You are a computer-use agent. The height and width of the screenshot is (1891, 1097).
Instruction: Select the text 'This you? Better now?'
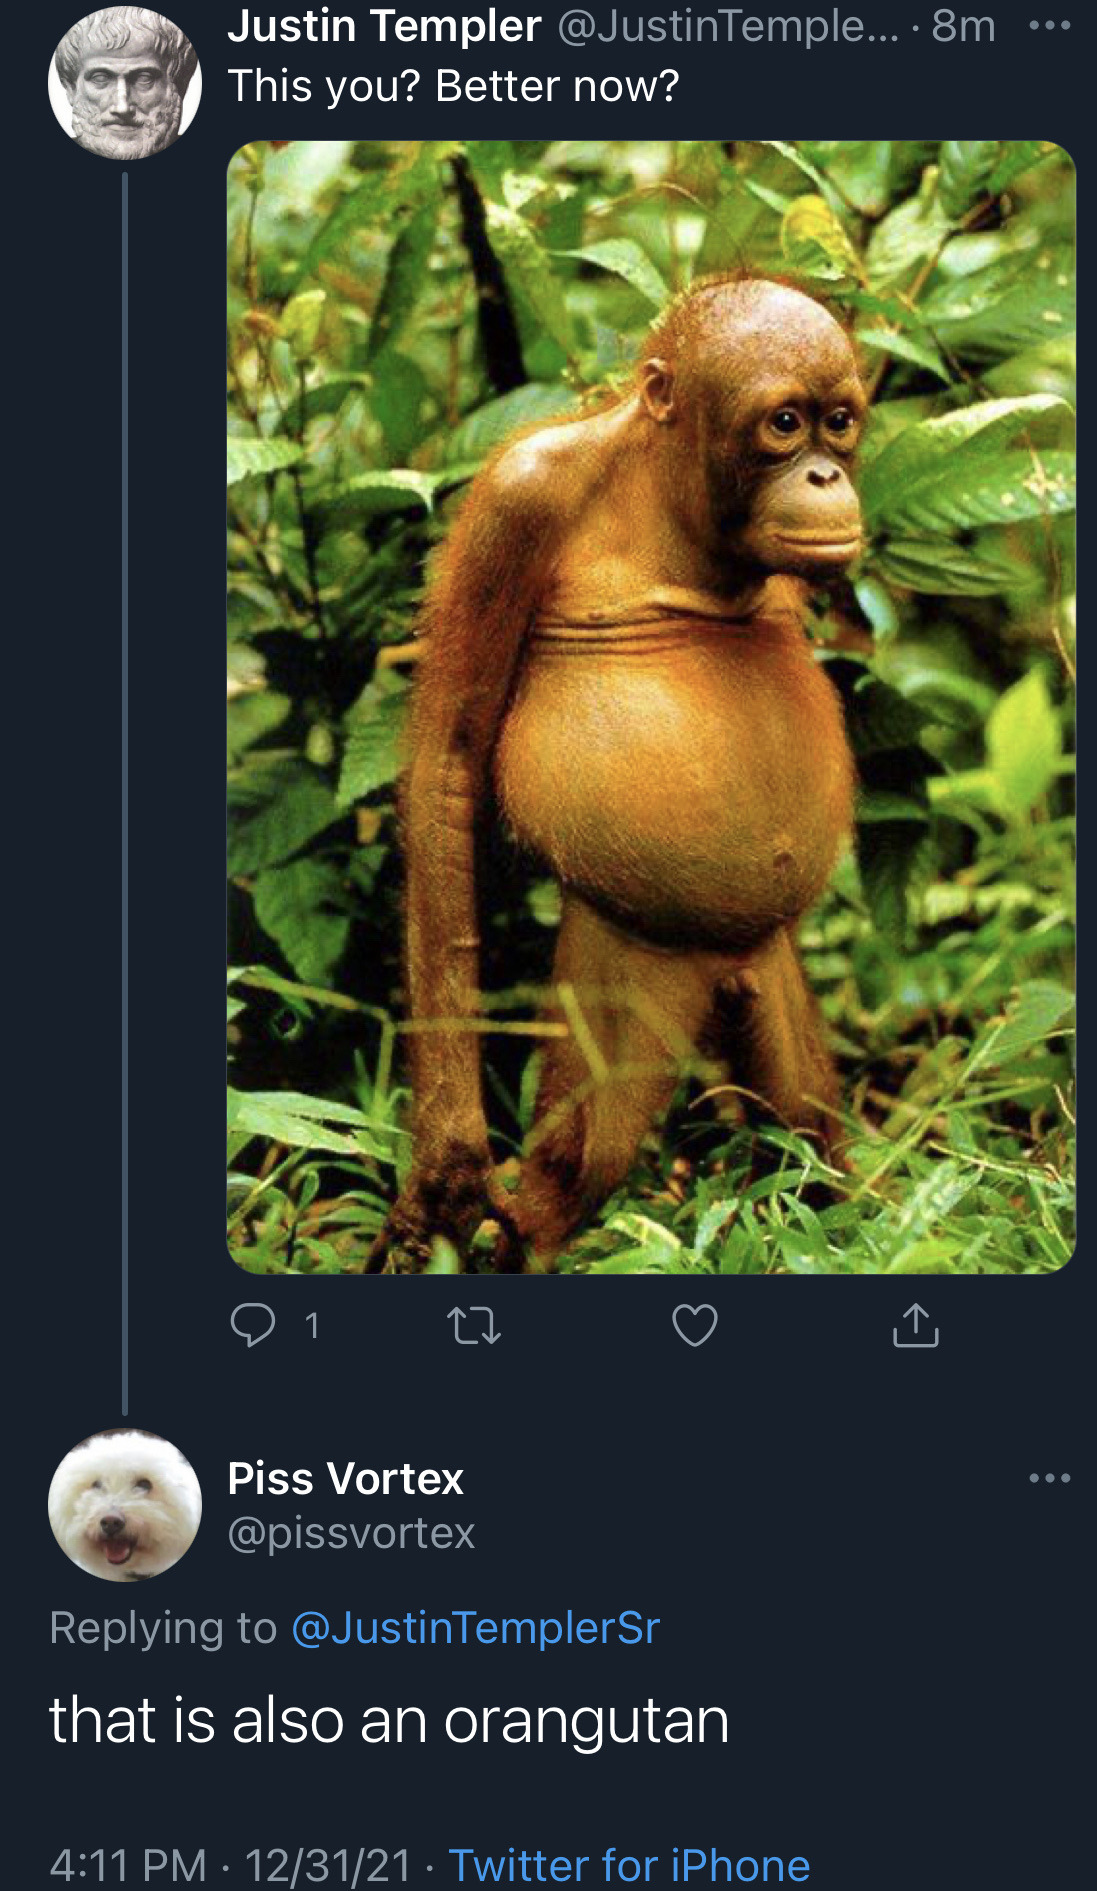coord(454,86)
